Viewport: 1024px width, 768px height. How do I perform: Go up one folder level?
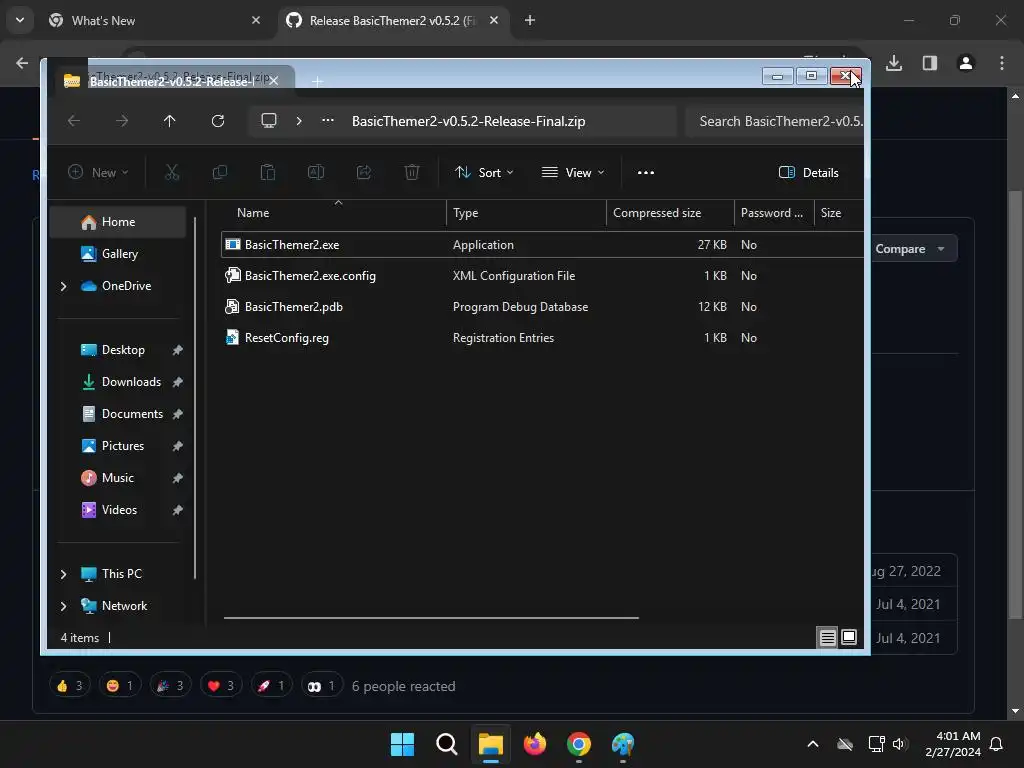pos(170,121)
